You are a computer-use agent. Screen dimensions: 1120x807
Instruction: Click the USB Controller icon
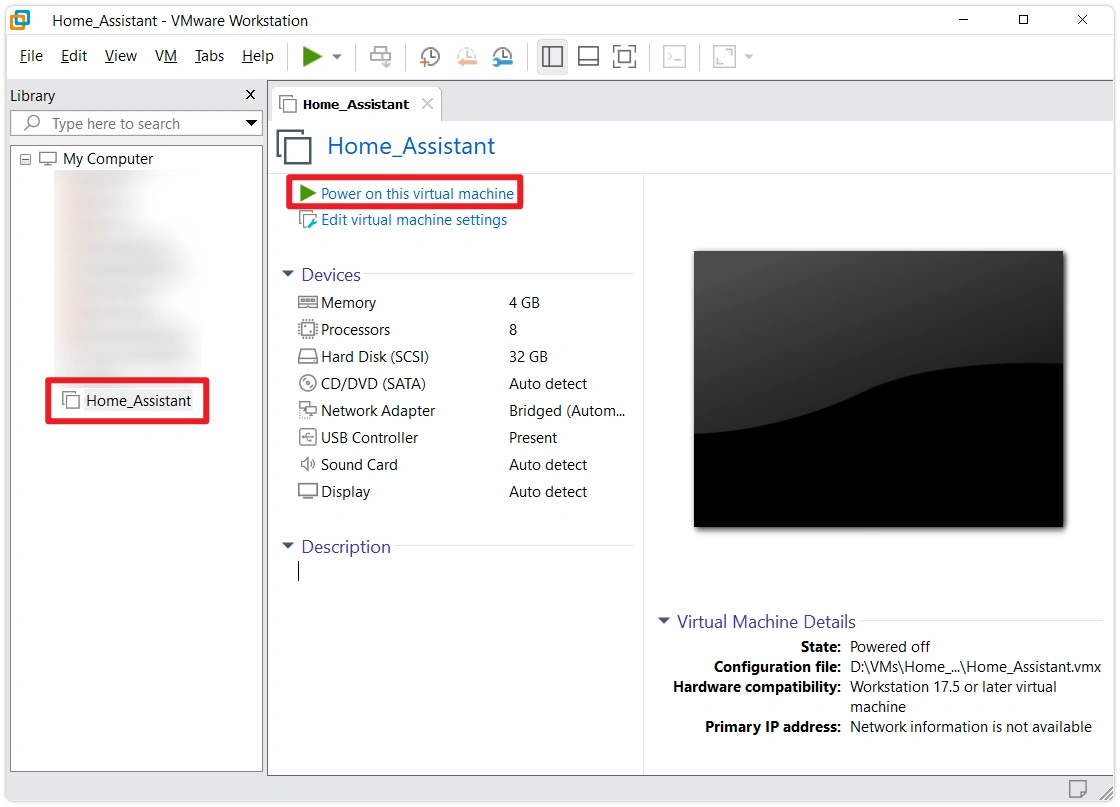click(x=307, y=437)
